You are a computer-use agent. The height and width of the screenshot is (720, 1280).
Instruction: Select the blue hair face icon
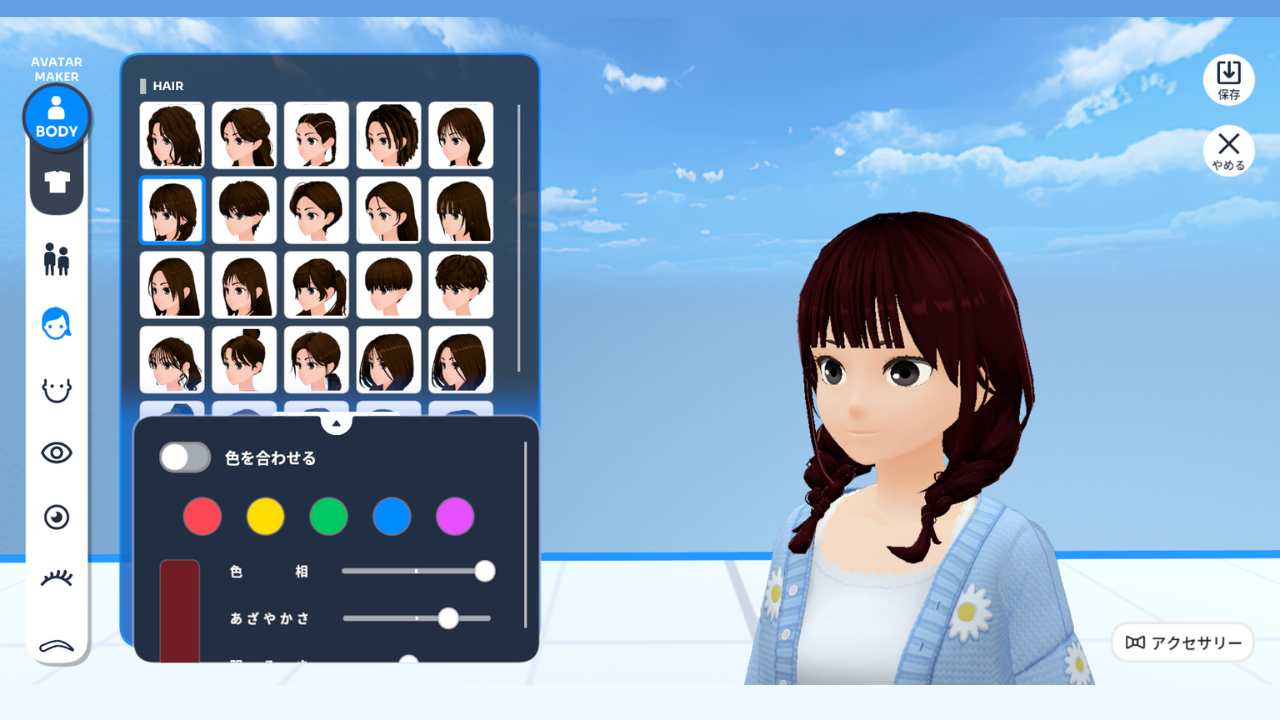[x=57, y=323]
